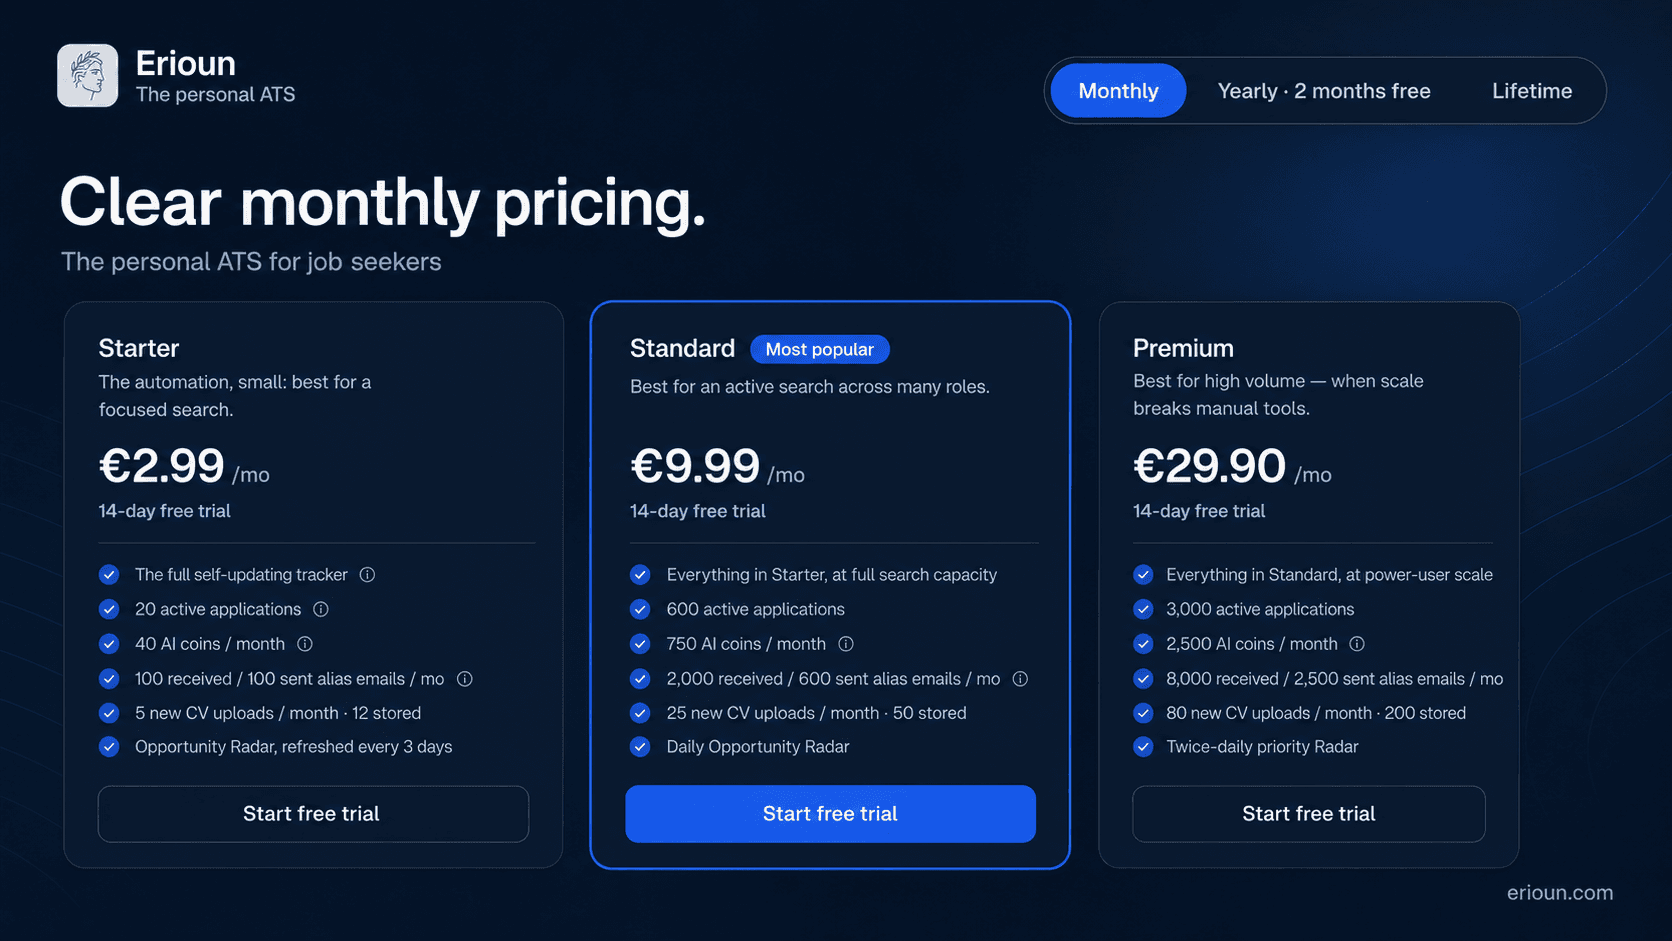The height and width of the screenshot is (941, 1672).
Task: Start free trial for Starter plan
Action: pos(313,814)
